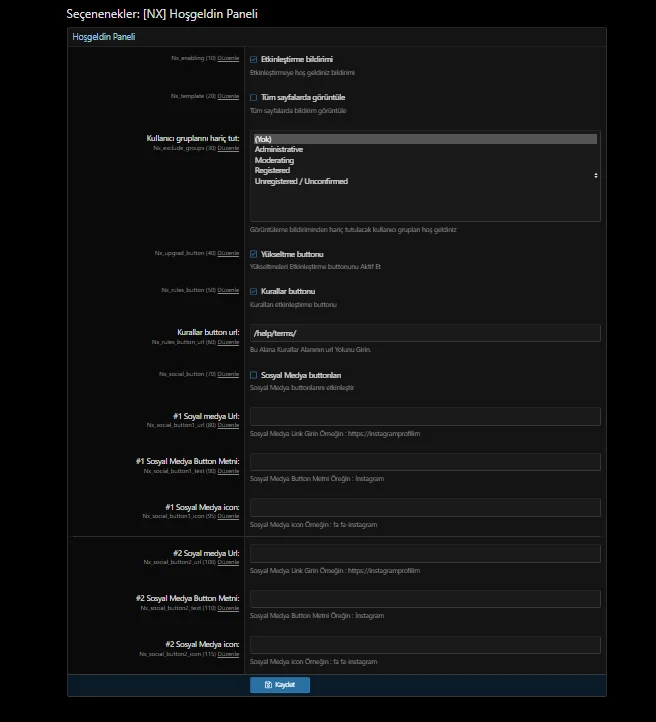Click the Kurallar button url input field
656x722 pixels.
tap(425, 333)
